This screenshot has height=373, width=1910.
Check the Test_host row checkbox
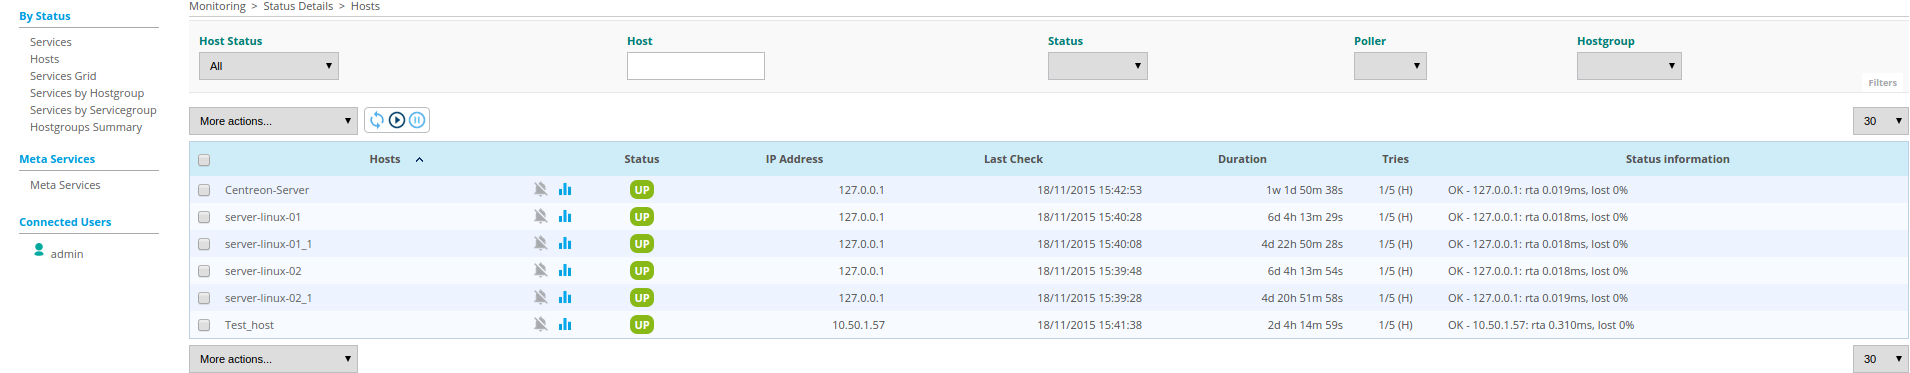pyautogui.click(x=204, y=325)
